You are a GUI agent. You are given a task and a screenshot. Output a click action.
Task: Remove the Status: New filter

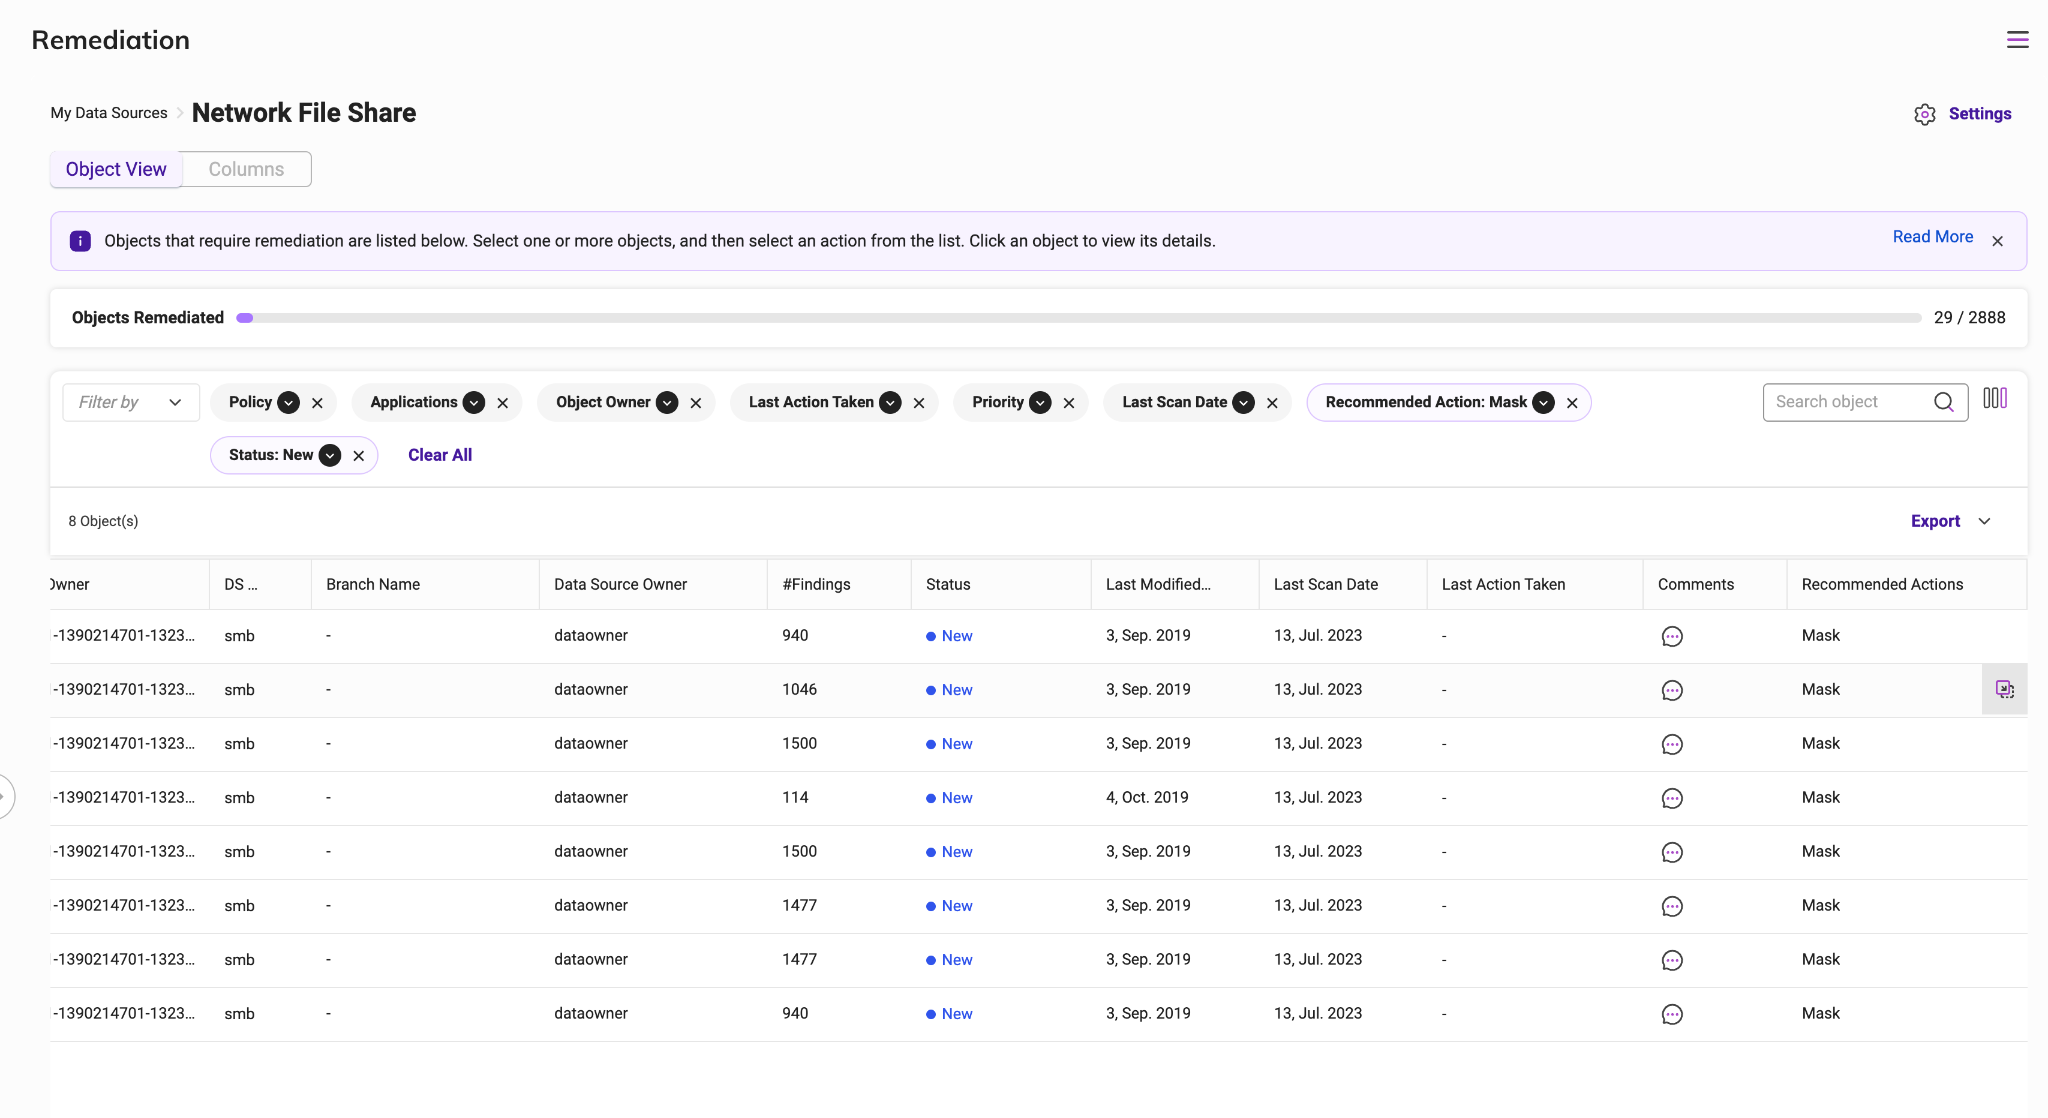358,456
